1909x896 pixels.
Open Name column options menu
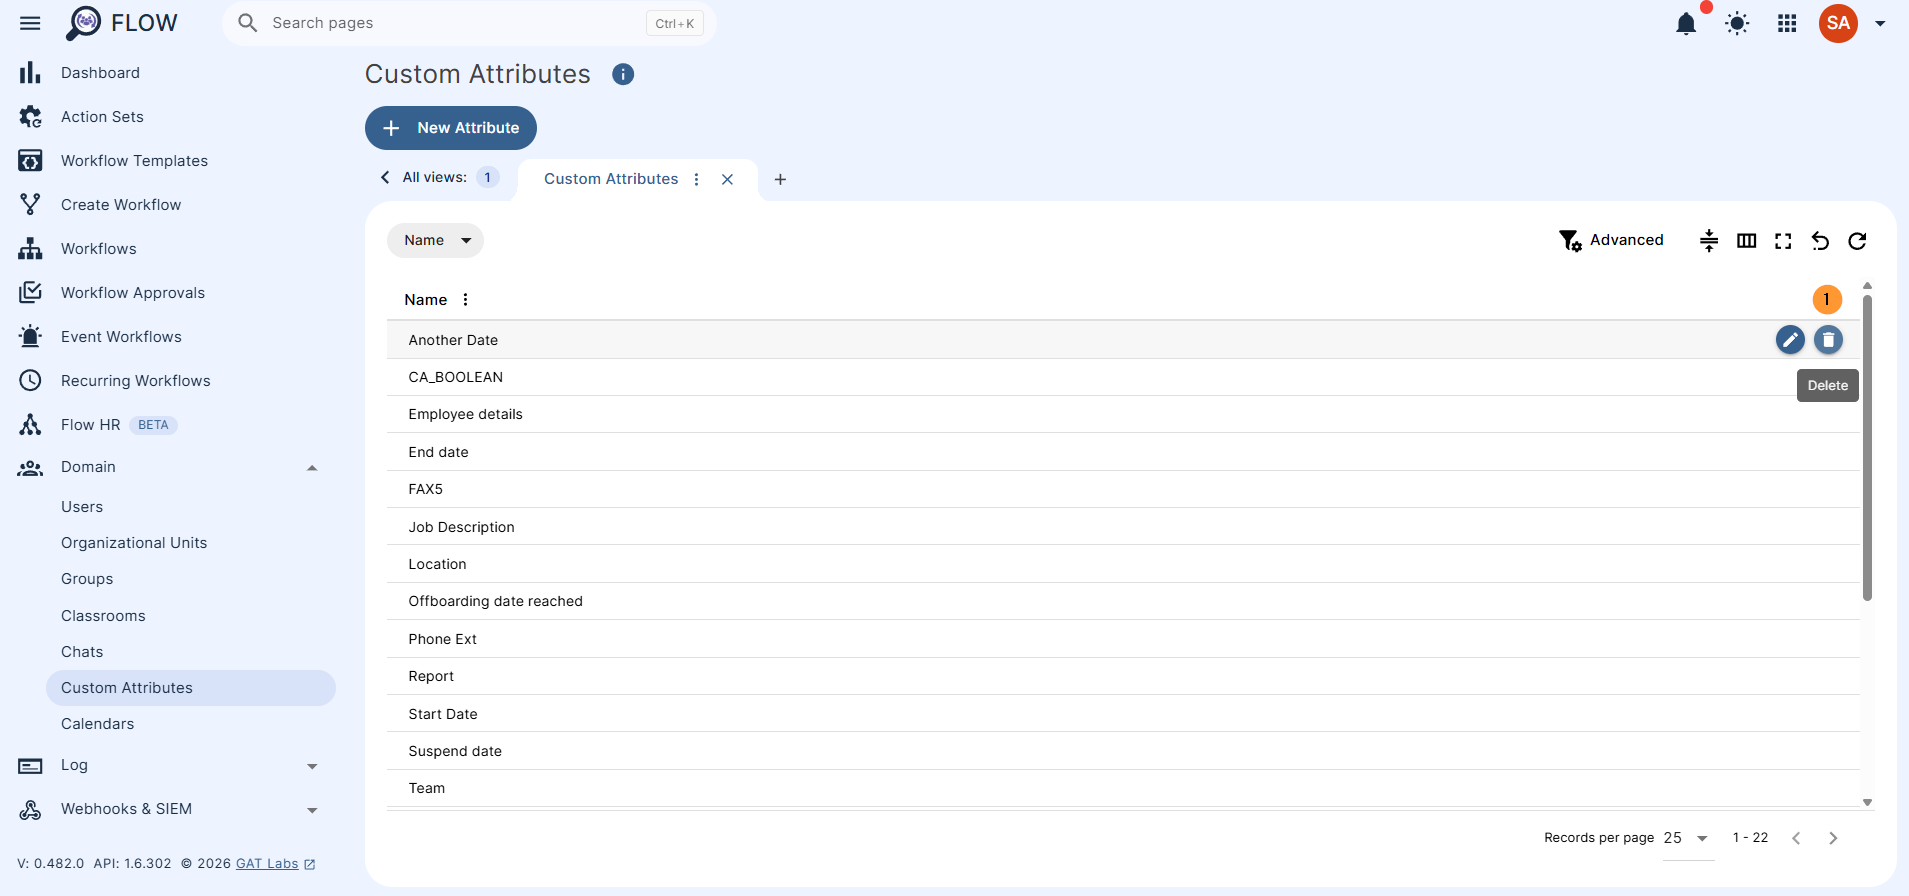(465, 299)
